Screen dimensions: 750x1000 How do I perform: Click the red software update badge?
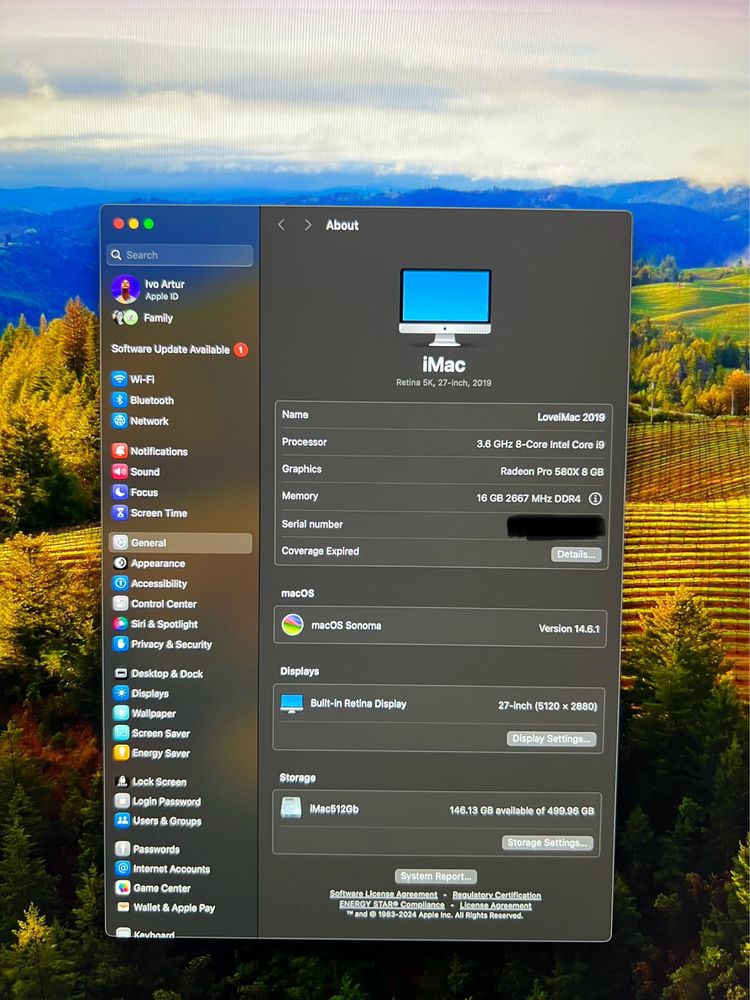coord(241,349)
